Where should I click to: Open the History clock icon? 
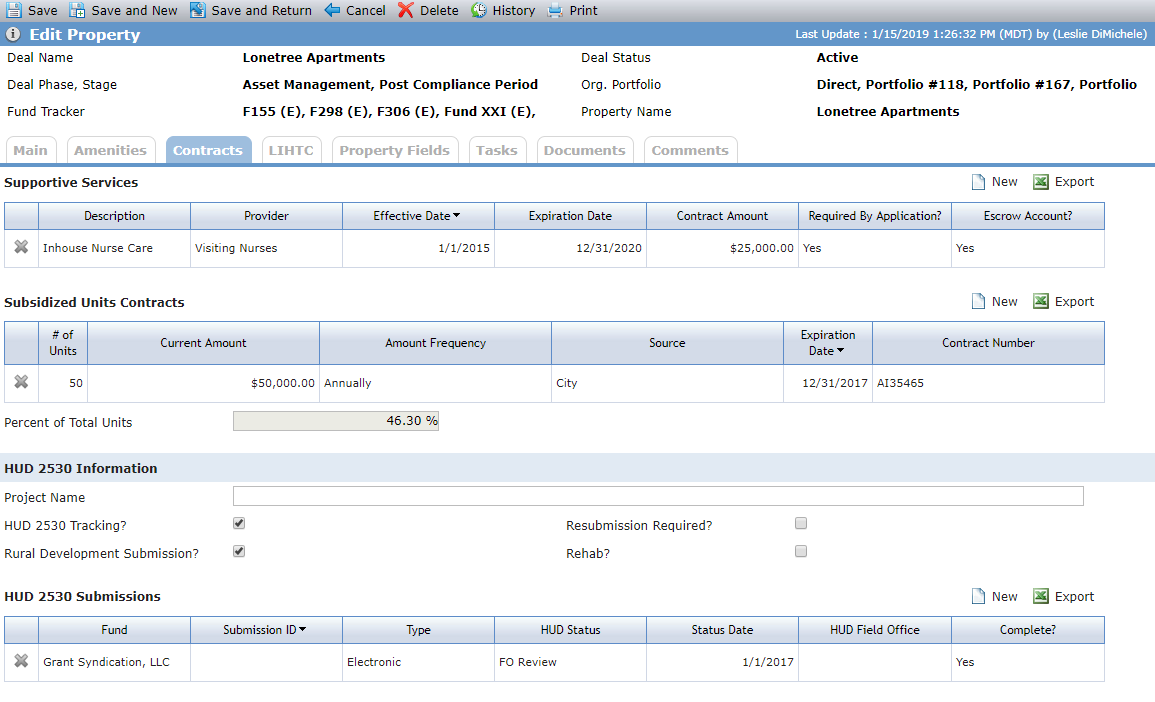point(479,10)
